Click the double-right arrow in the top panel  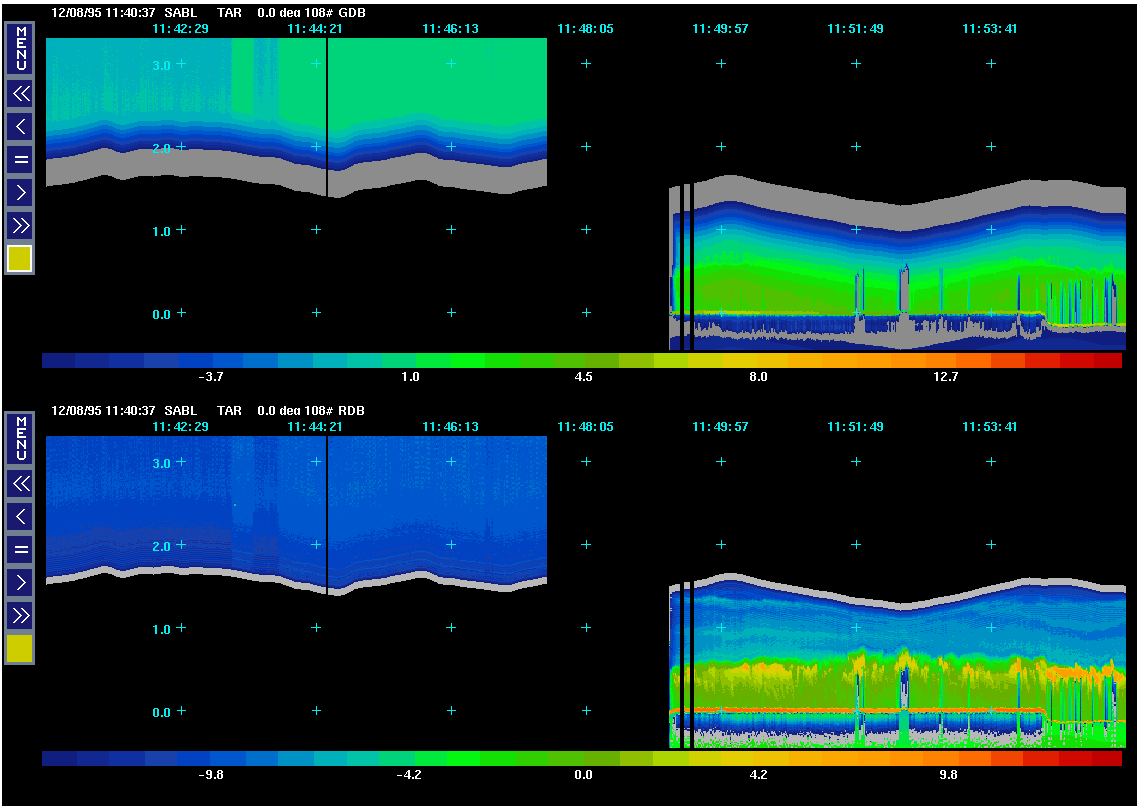tap(20, 225)
